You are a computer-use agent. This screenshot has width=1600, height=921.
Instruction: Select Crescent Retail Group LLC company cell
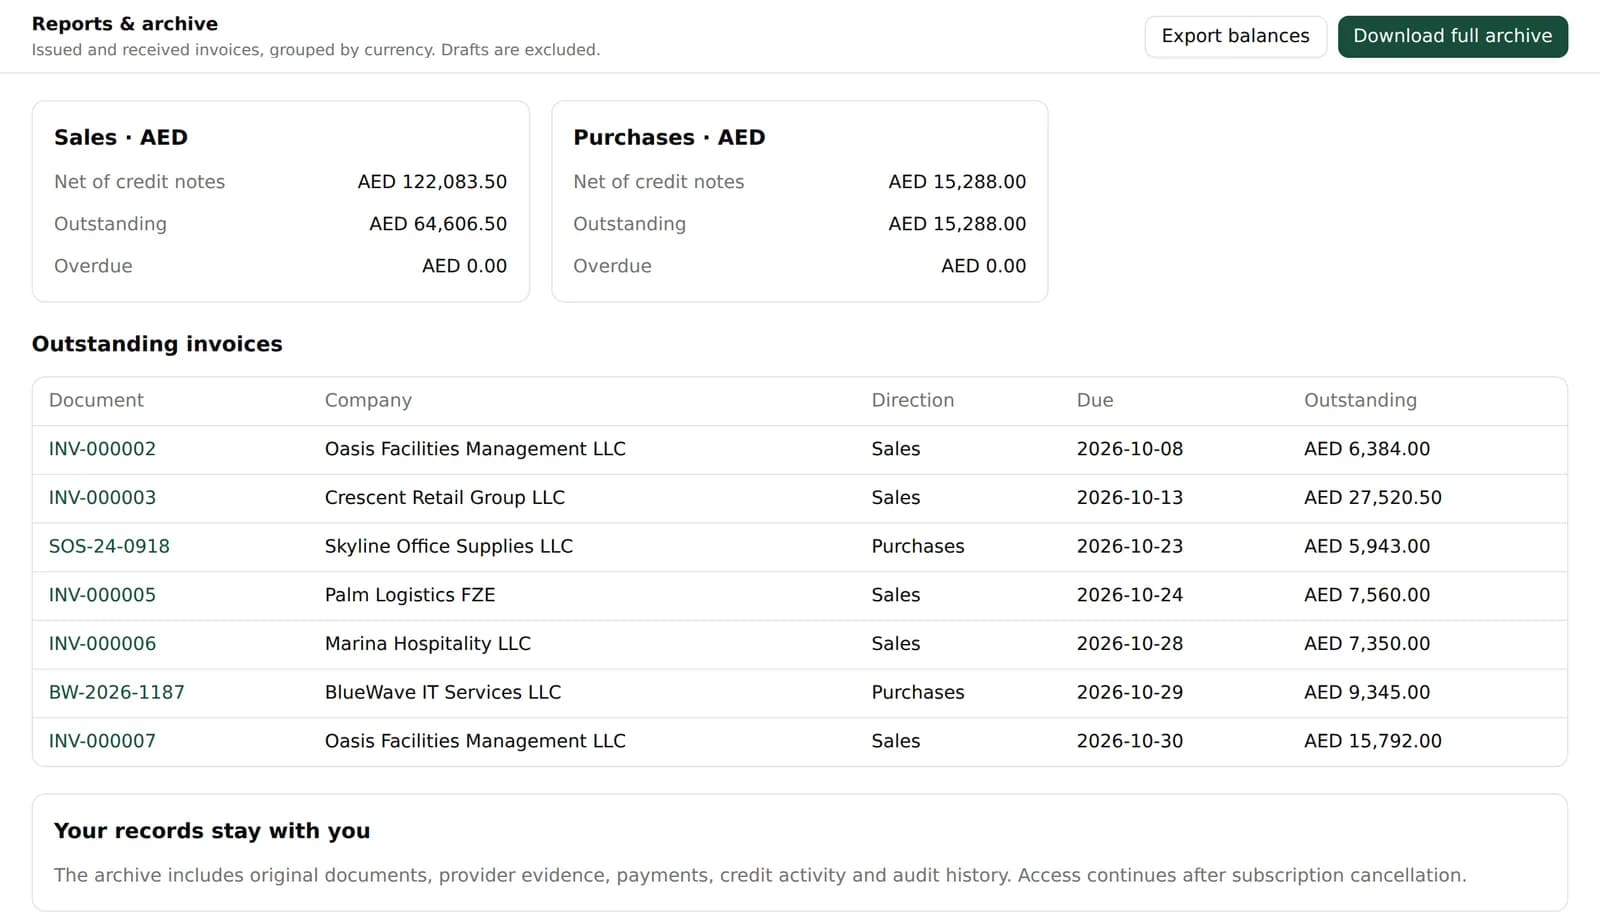(x=445, y=498)
